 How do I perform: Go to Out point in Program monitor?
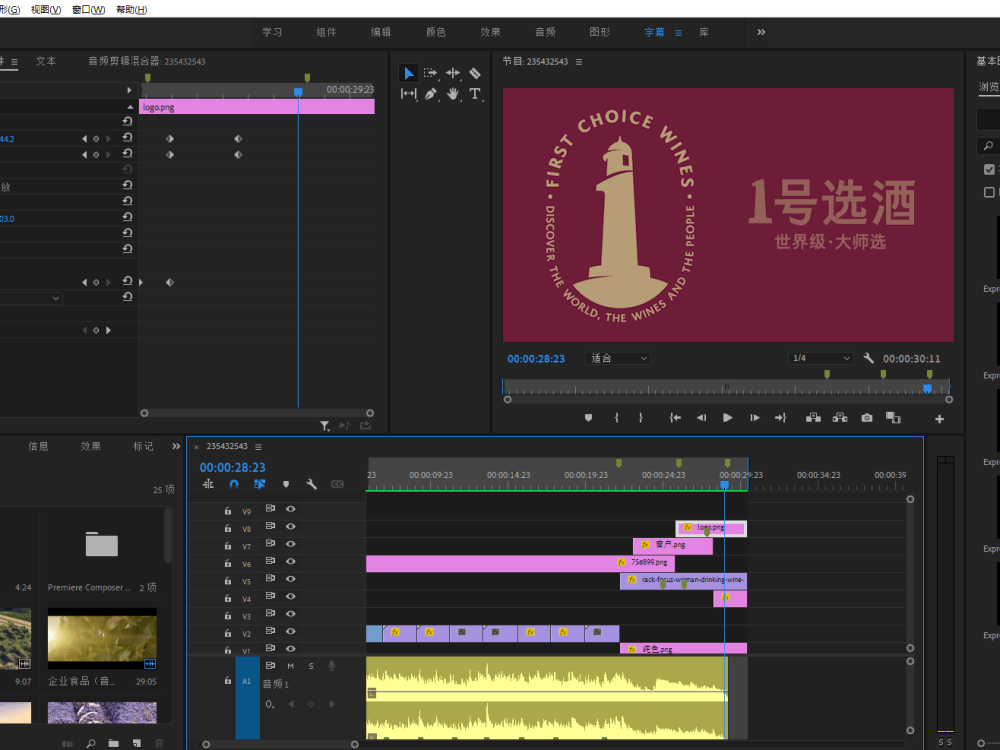pyautogui.click(x=781, y=418)
